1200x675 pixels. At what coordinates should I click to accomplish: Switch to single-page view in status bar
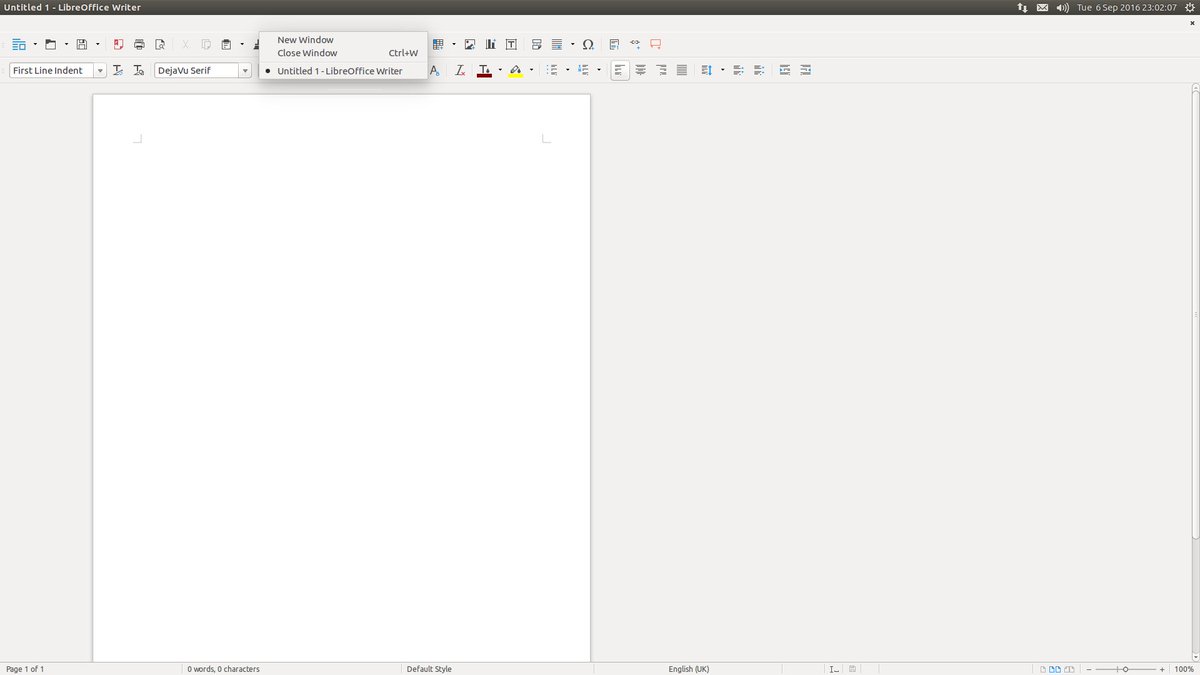point(1043,669)
